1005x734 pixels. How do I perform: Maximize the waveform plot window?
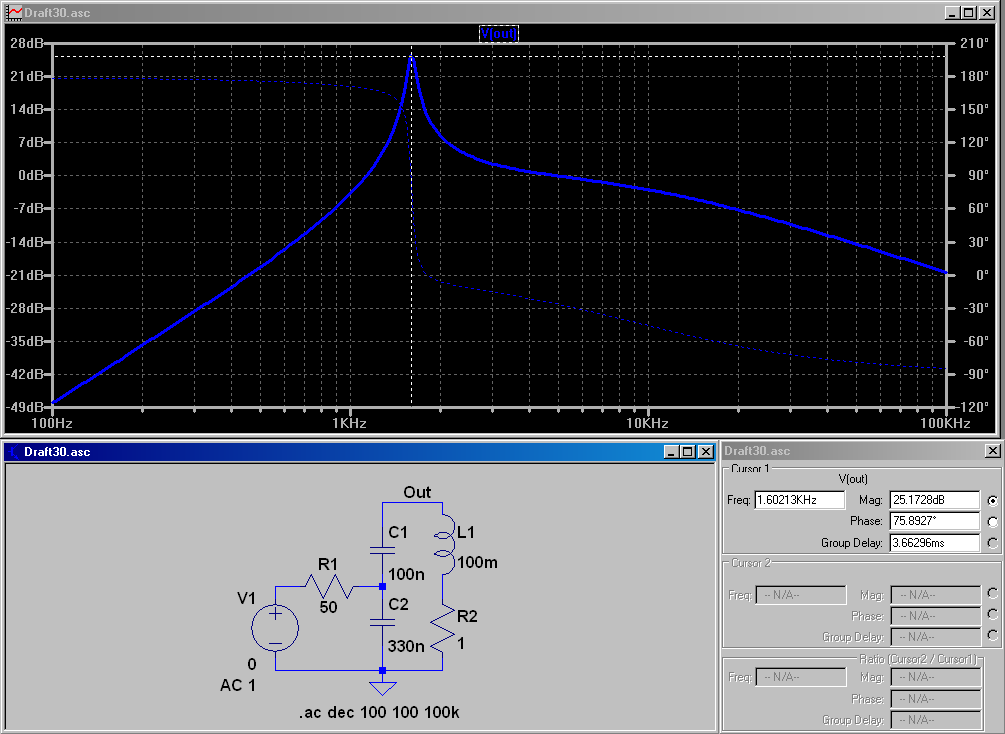[x=968, y=13]
